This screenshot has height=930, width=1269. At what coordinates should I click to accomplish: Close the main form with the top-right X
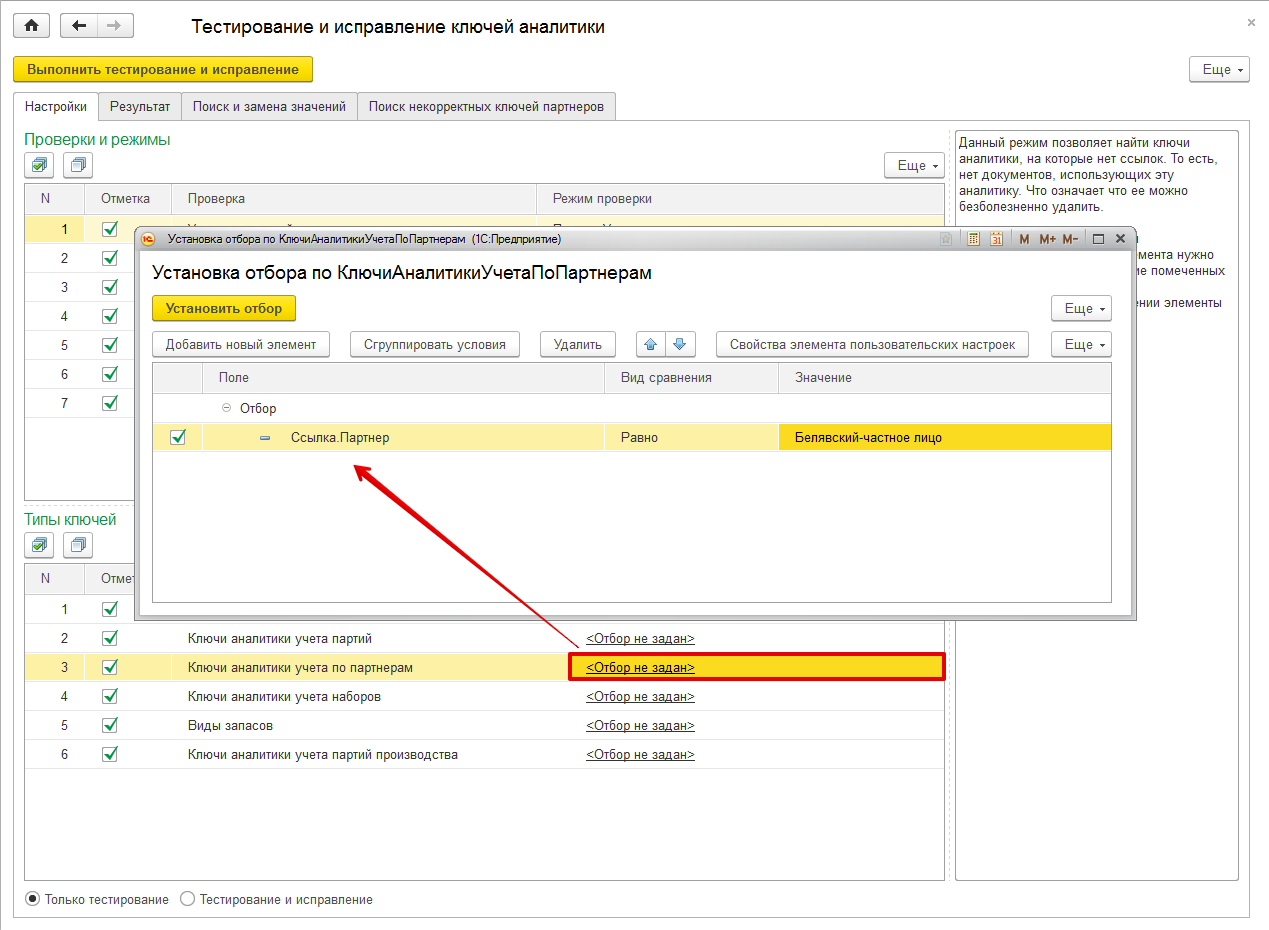click(1251, 22)
